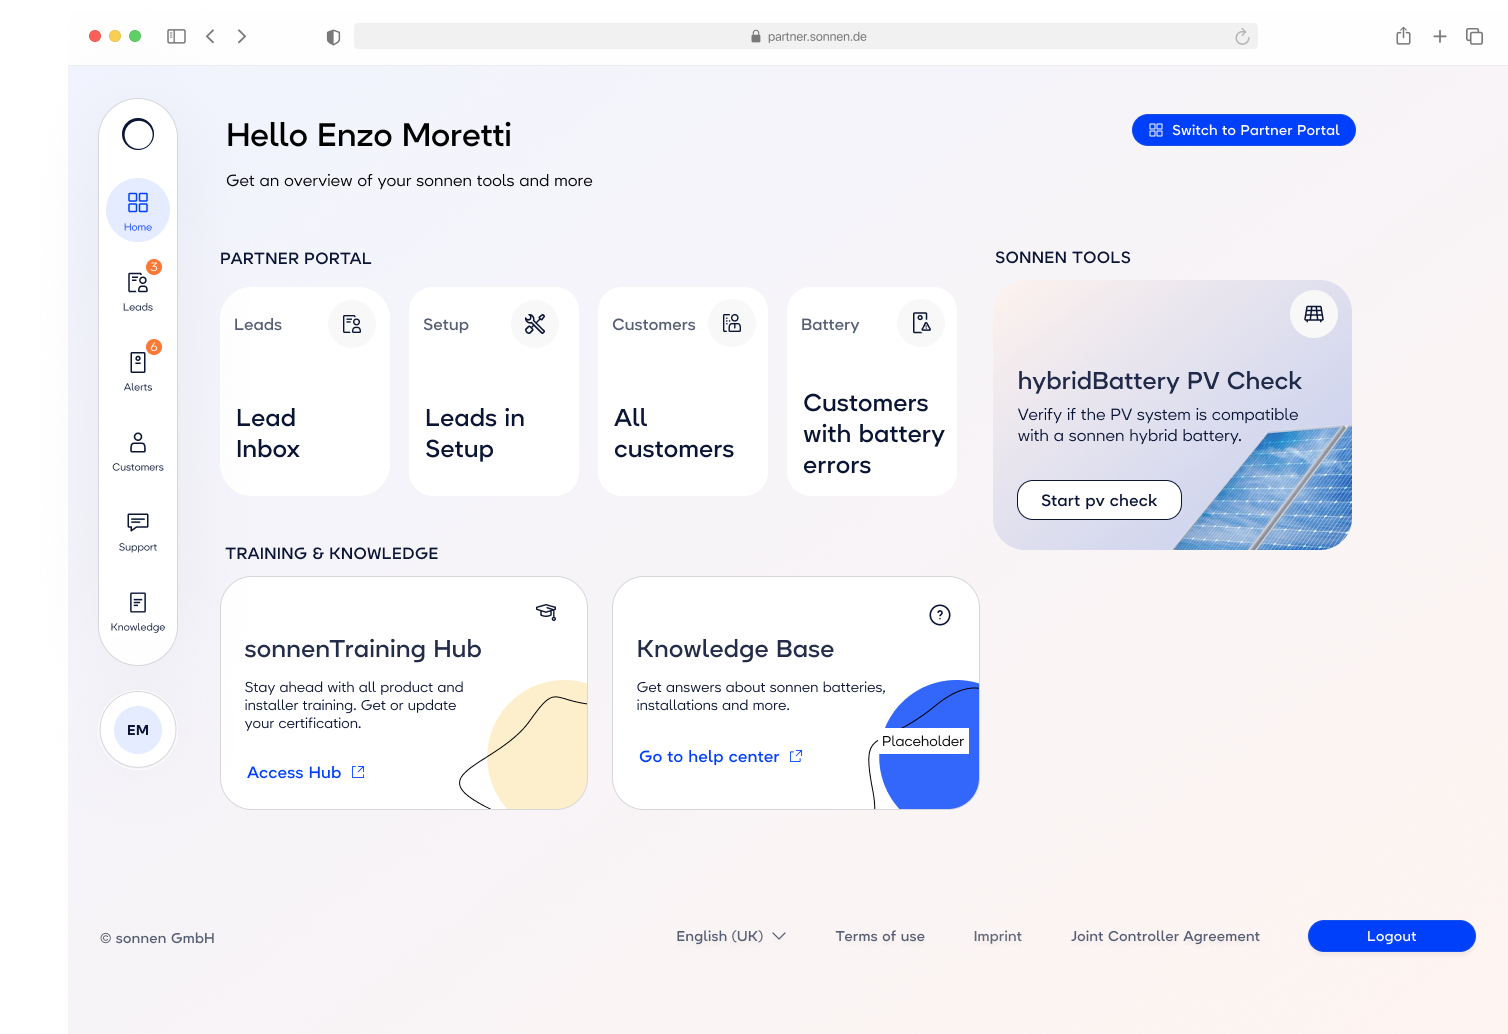Click the privacy shield icon

coord(333,37)
